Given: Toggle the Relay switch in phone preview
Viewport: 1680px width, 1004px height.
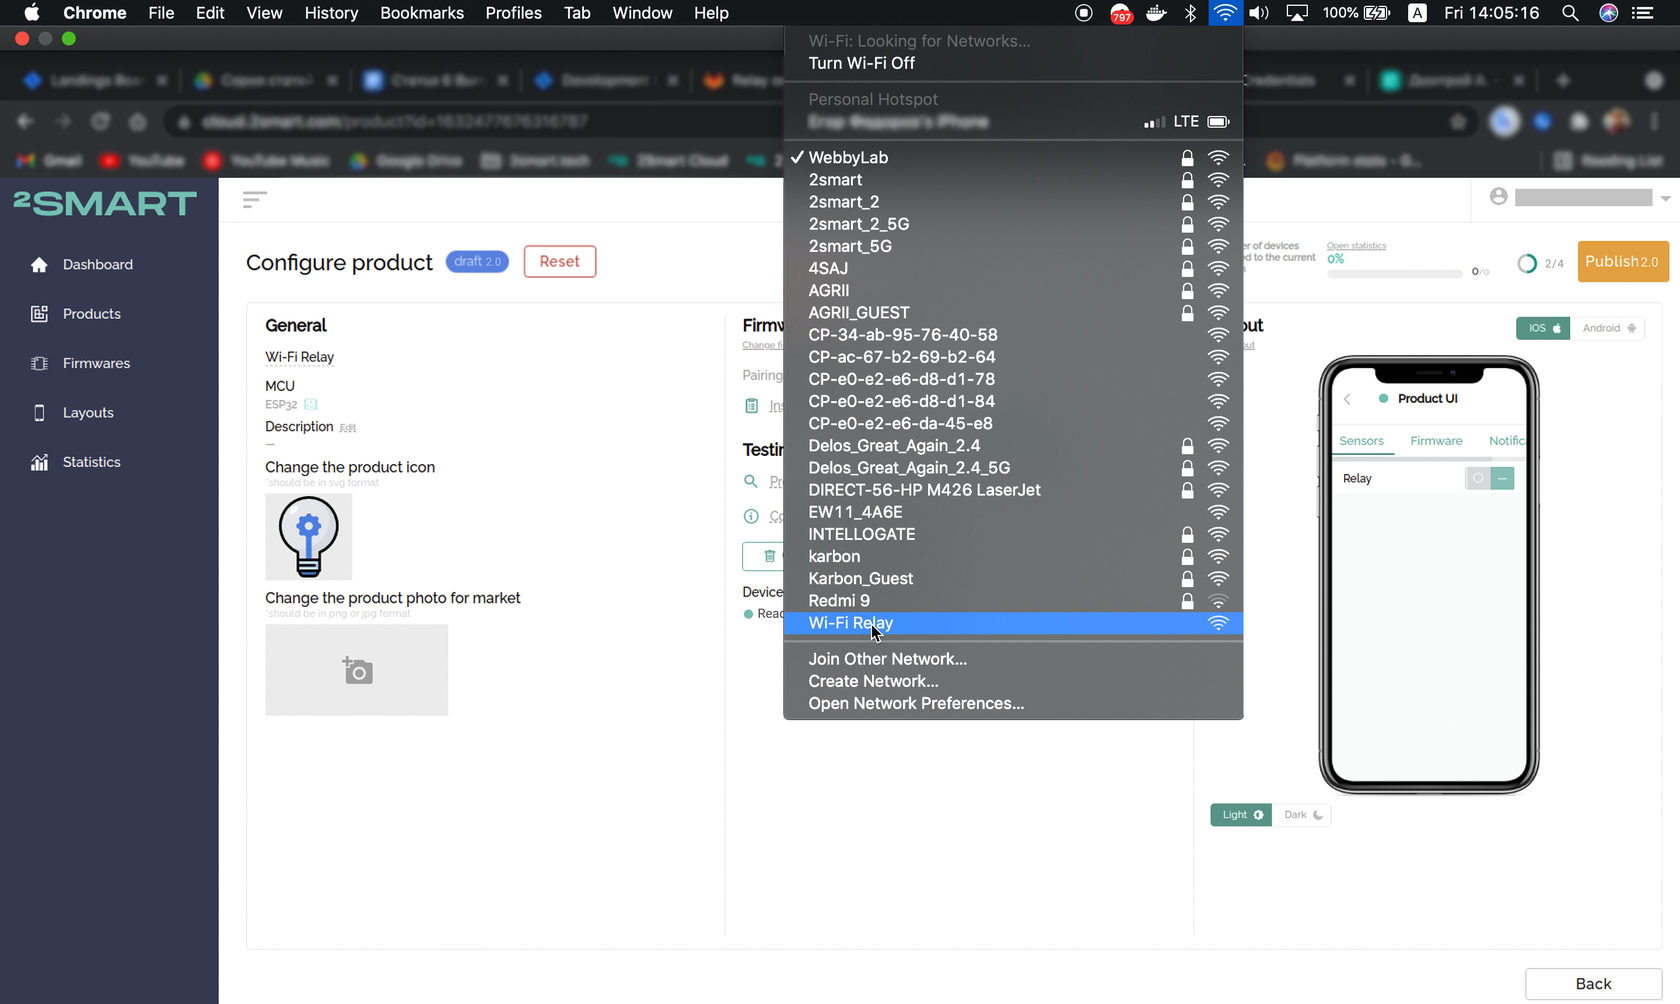Looking at the screenshot, I should [1489, 479].
